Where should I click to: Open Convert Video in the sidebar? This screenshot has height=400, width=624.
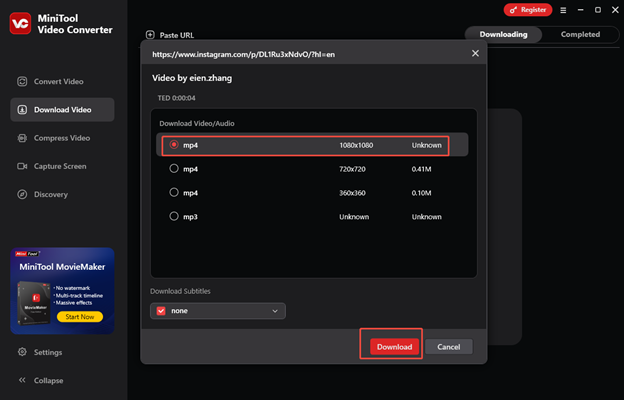click(x=62, y=82)
